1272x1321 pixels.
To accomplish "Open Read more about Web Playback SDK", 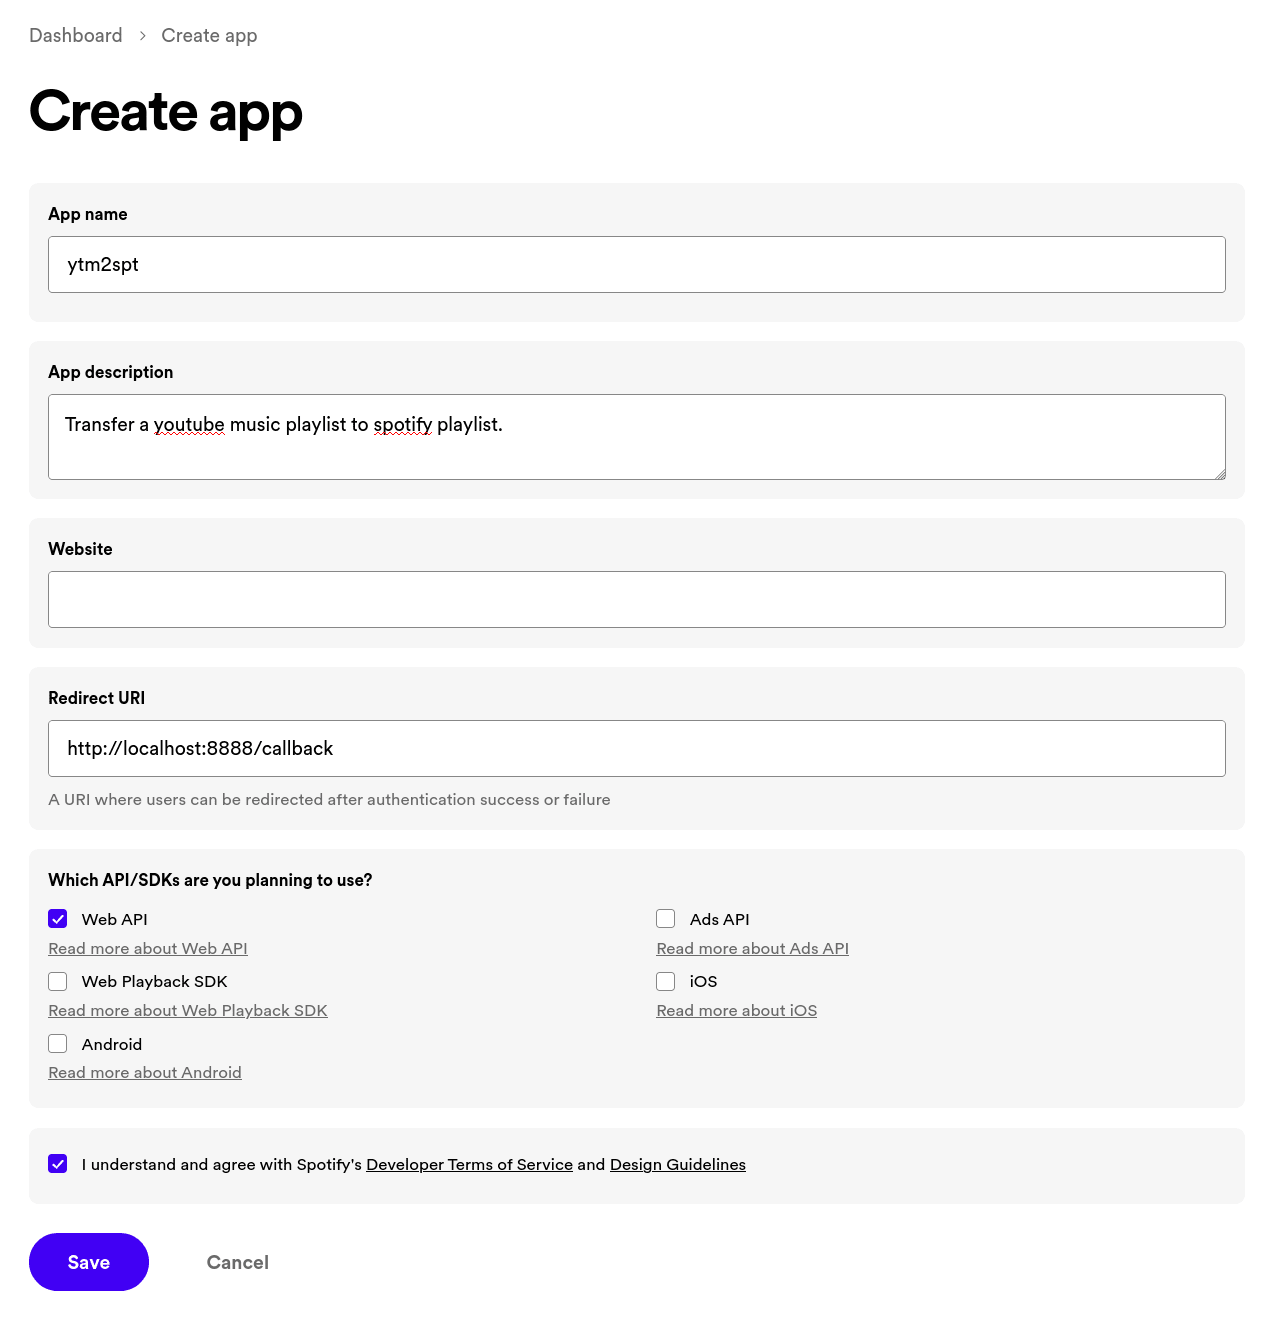I will pos(187,1010).
